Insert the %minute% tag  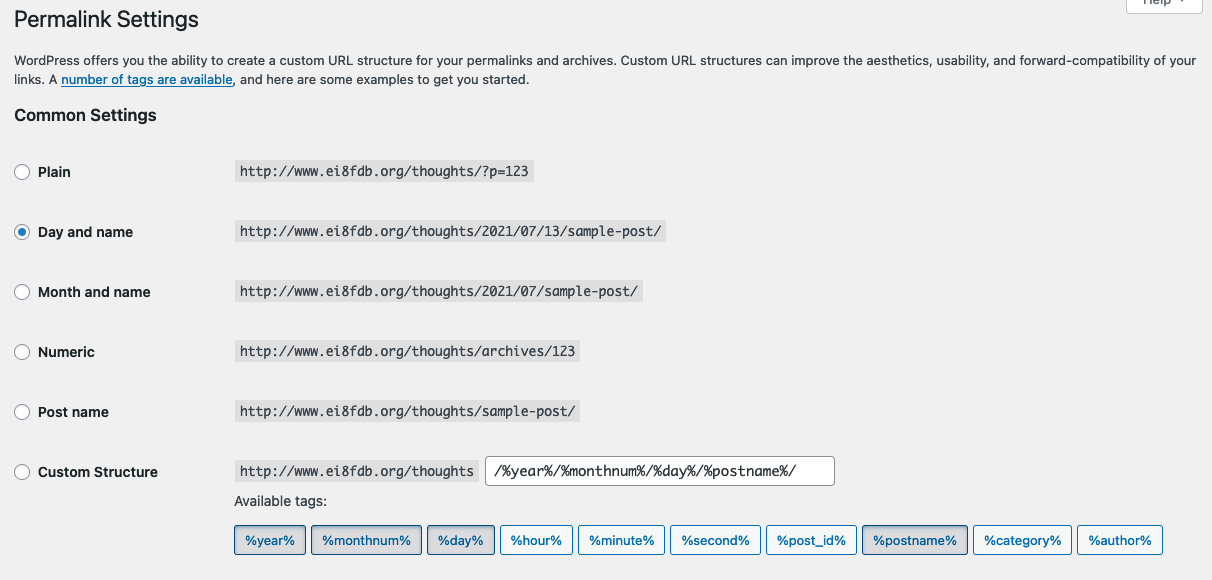621,540
